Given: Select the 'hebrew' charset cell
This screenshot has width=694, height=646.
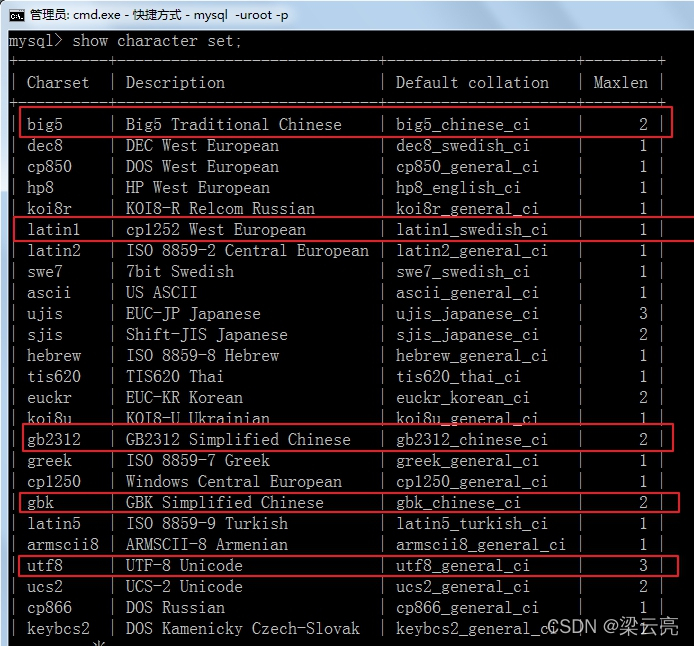Looking at the screenshot, I should [54, 356].
